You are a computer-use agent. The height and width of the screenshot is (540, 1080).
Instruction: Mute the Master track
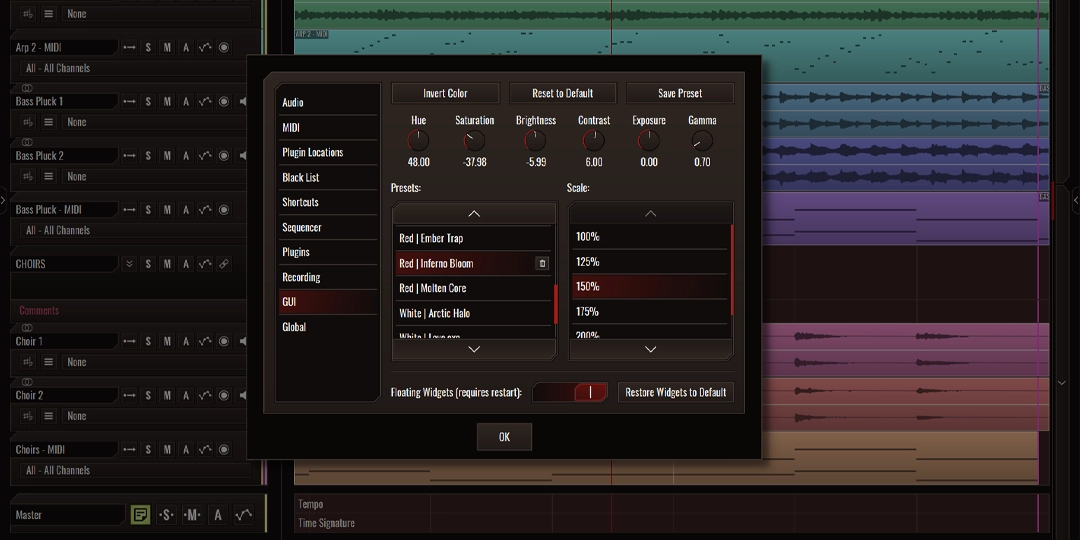[x=192, y=515]
